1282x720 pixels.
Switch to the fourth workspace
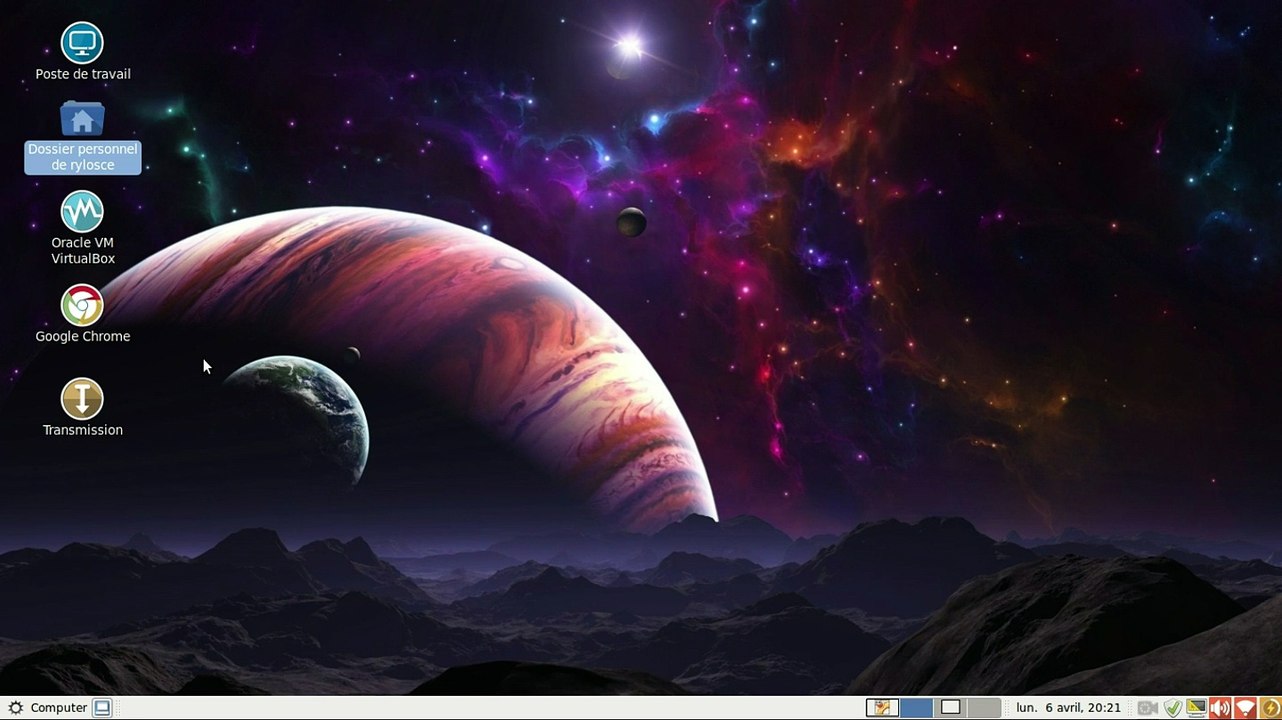(984, 708)
